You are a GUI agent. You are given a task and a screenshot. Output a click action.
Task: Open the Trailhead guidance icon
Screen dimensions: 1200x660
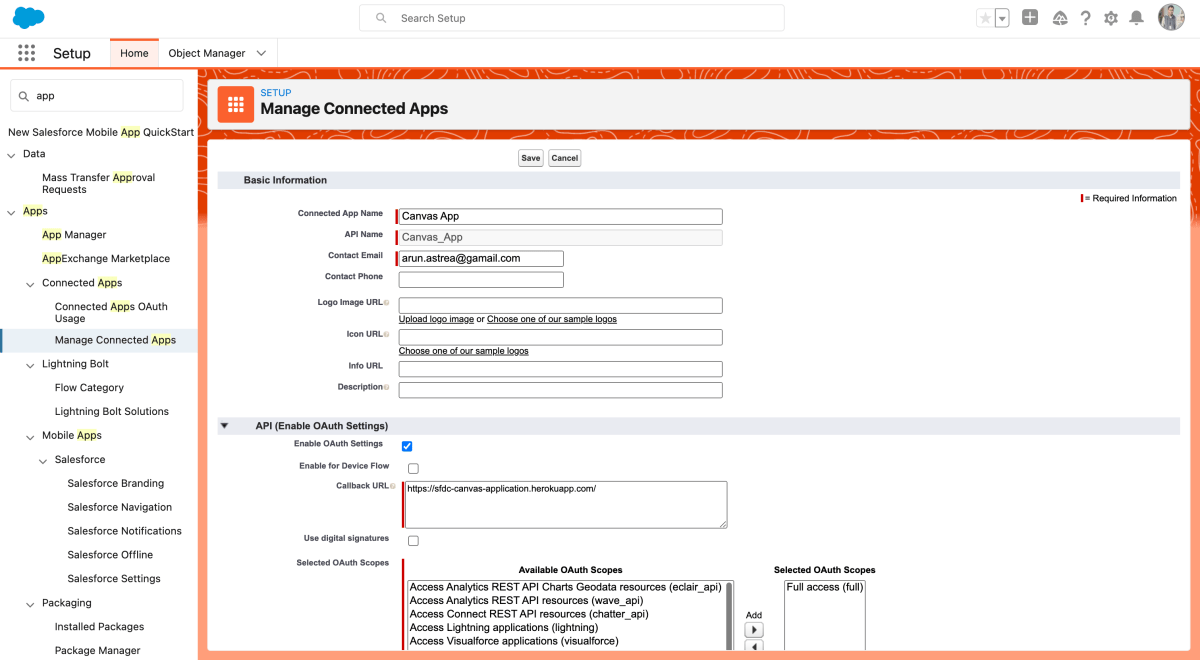pyautogui.click(x=1060, y=18)
